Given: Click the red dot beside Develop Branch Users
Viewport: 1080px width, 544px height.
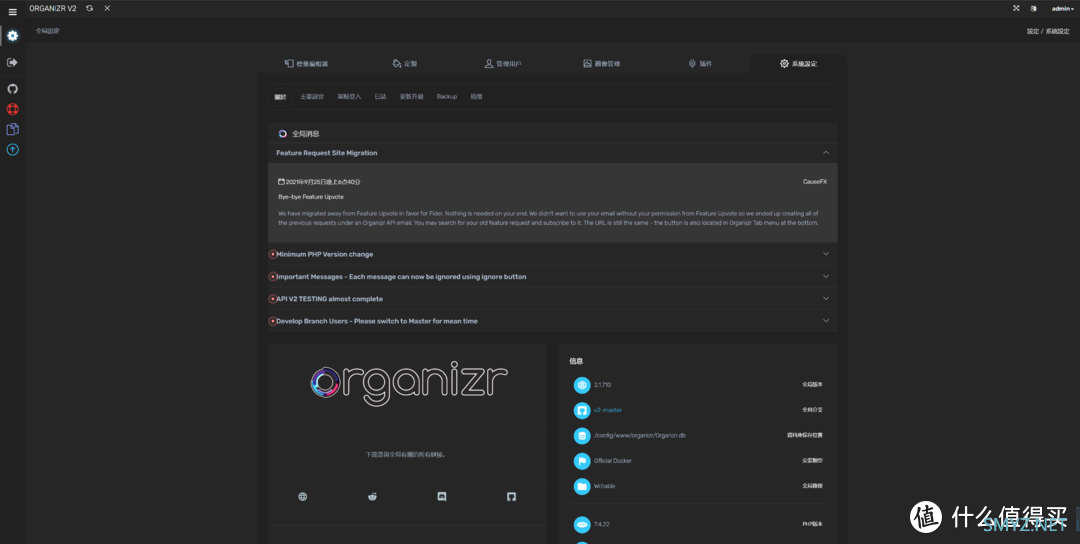Looking at the screenshot, I should point(273,321).
